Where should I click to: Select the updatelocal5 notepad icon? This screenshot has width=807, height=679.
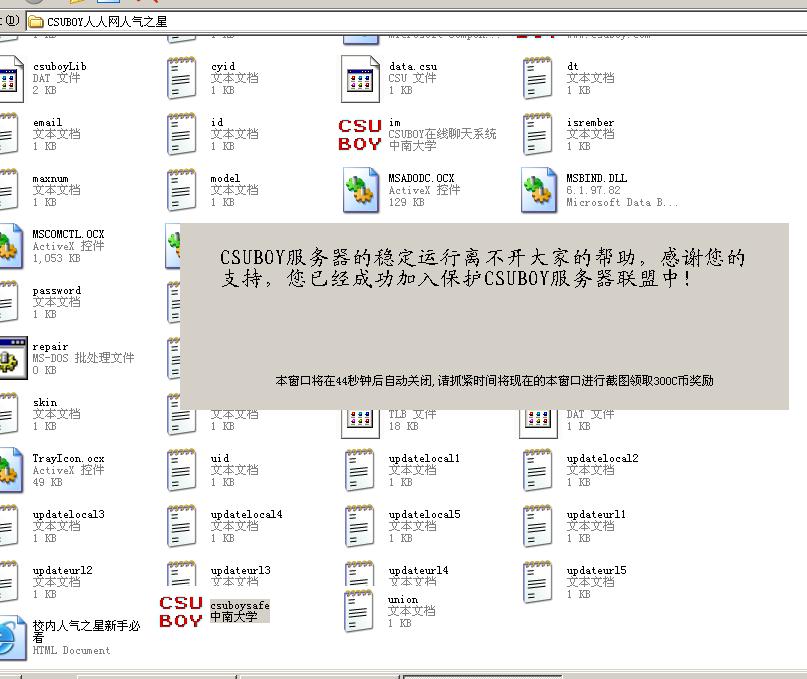(359, 526)
